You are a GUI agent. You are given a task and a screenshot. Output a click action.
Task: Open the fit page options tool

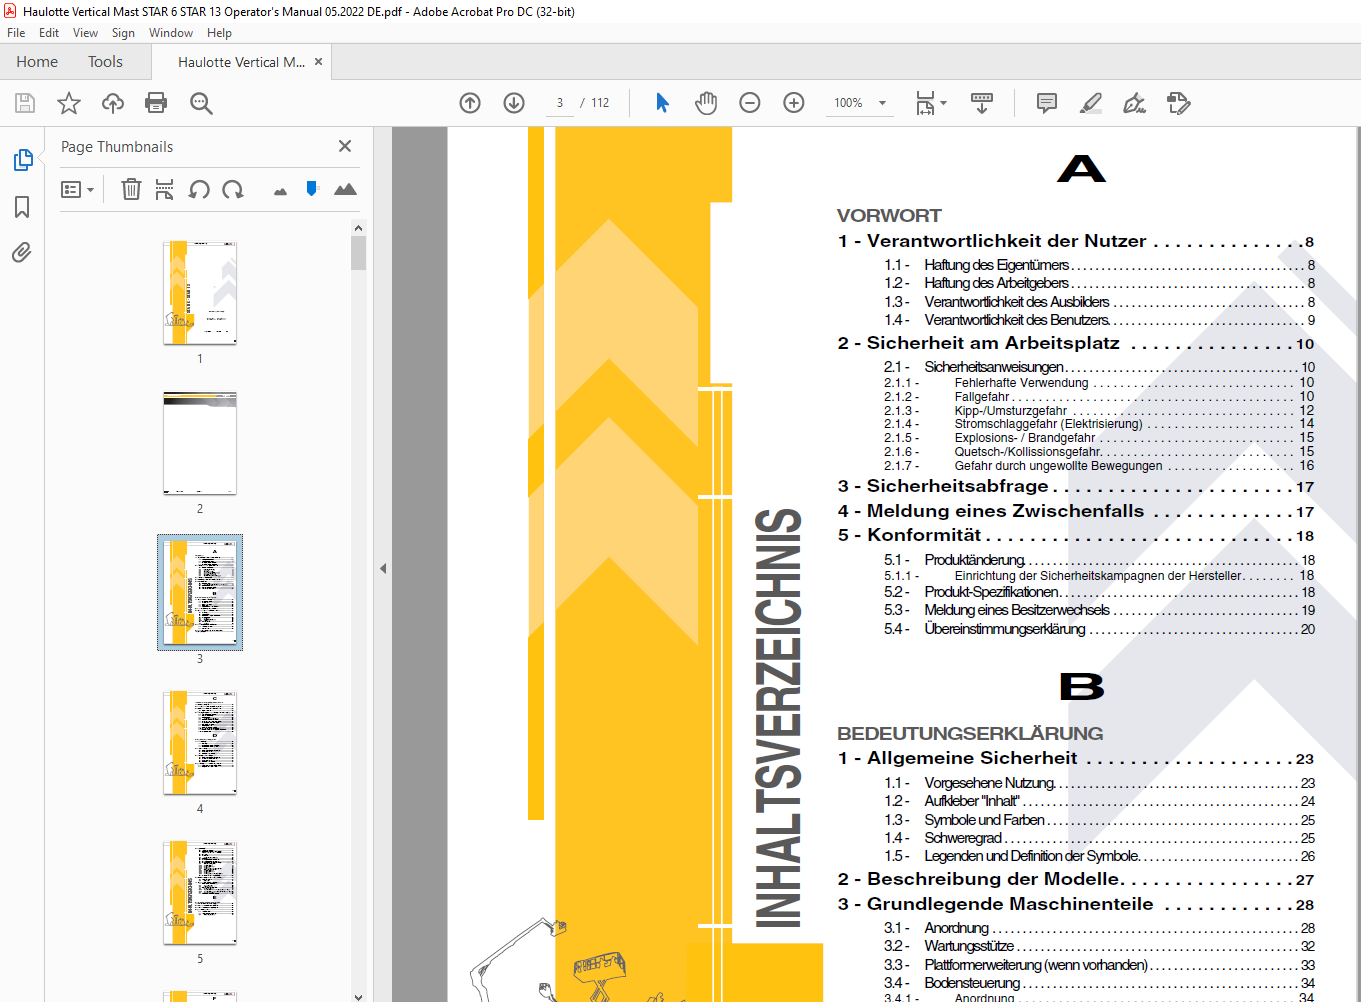tap(931, 103)
